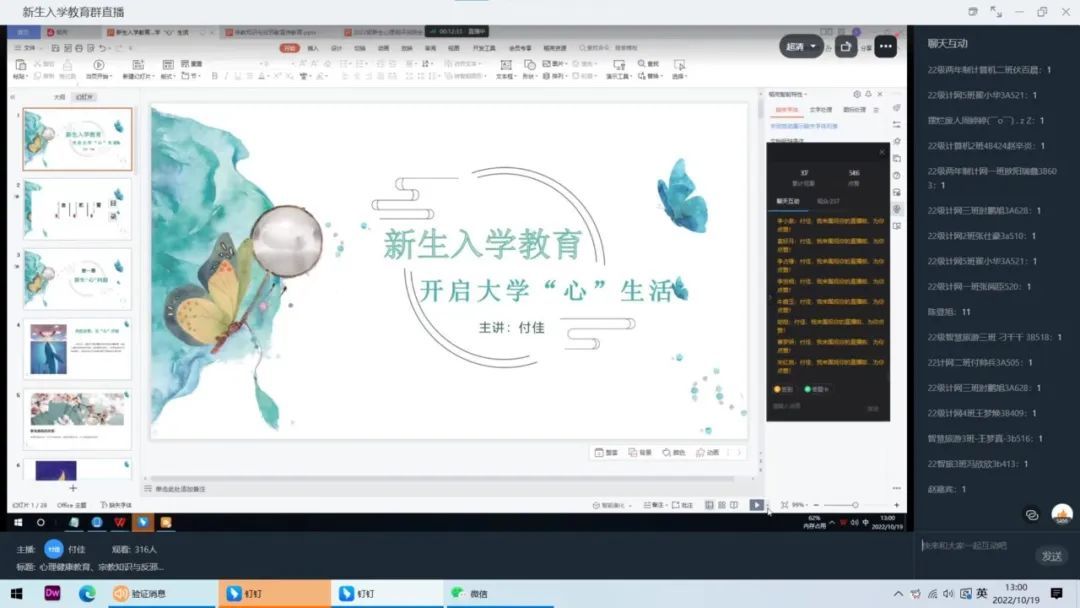Click the add new slide plus icon

click(x=73, y=488)
